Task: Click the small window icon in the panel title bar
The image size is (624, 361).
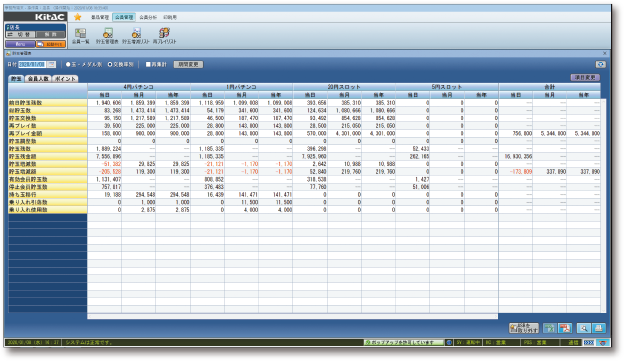Action: point(8,53)
